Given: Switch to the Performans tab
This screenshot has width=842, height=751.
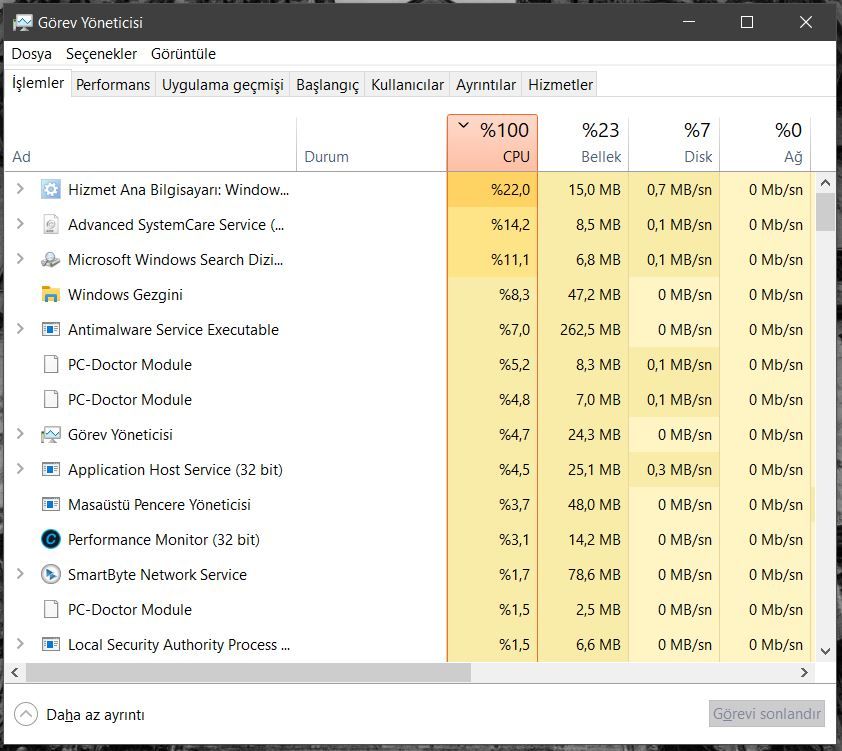Looking at the screenshot, I should click(x=113, y=85).
